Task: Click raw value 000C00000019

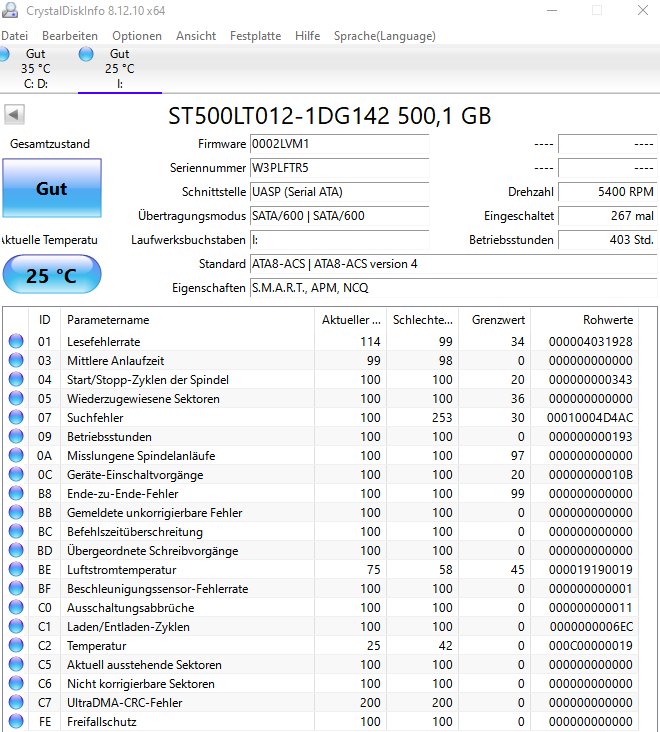Action: (x=590, y=646)
